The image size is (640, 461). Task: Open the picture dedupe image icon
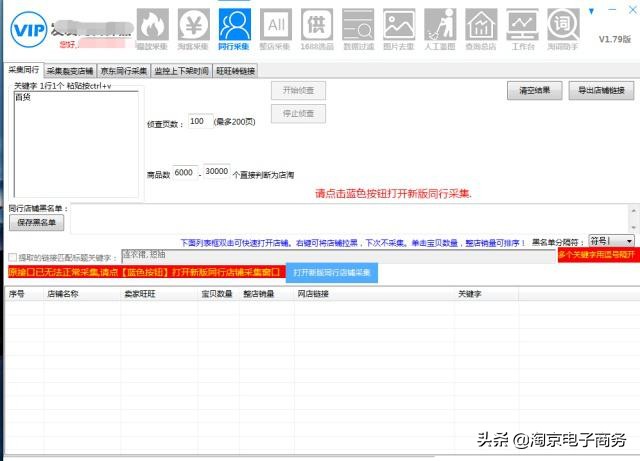(x=399, y=29)
